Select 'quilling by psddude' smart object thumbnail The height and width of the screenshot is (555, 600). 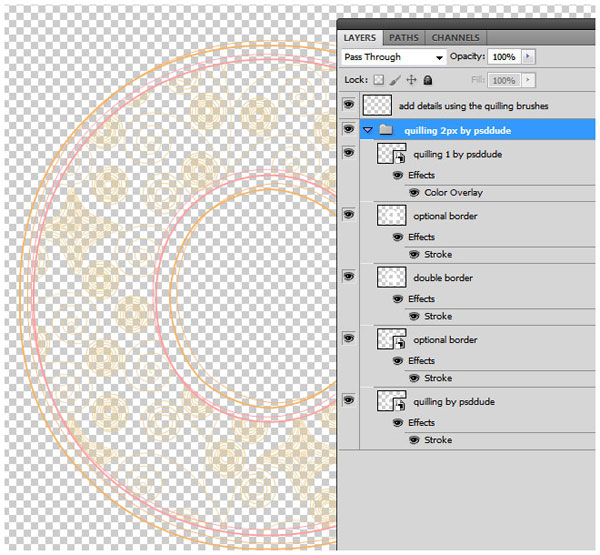pos(391,401)
